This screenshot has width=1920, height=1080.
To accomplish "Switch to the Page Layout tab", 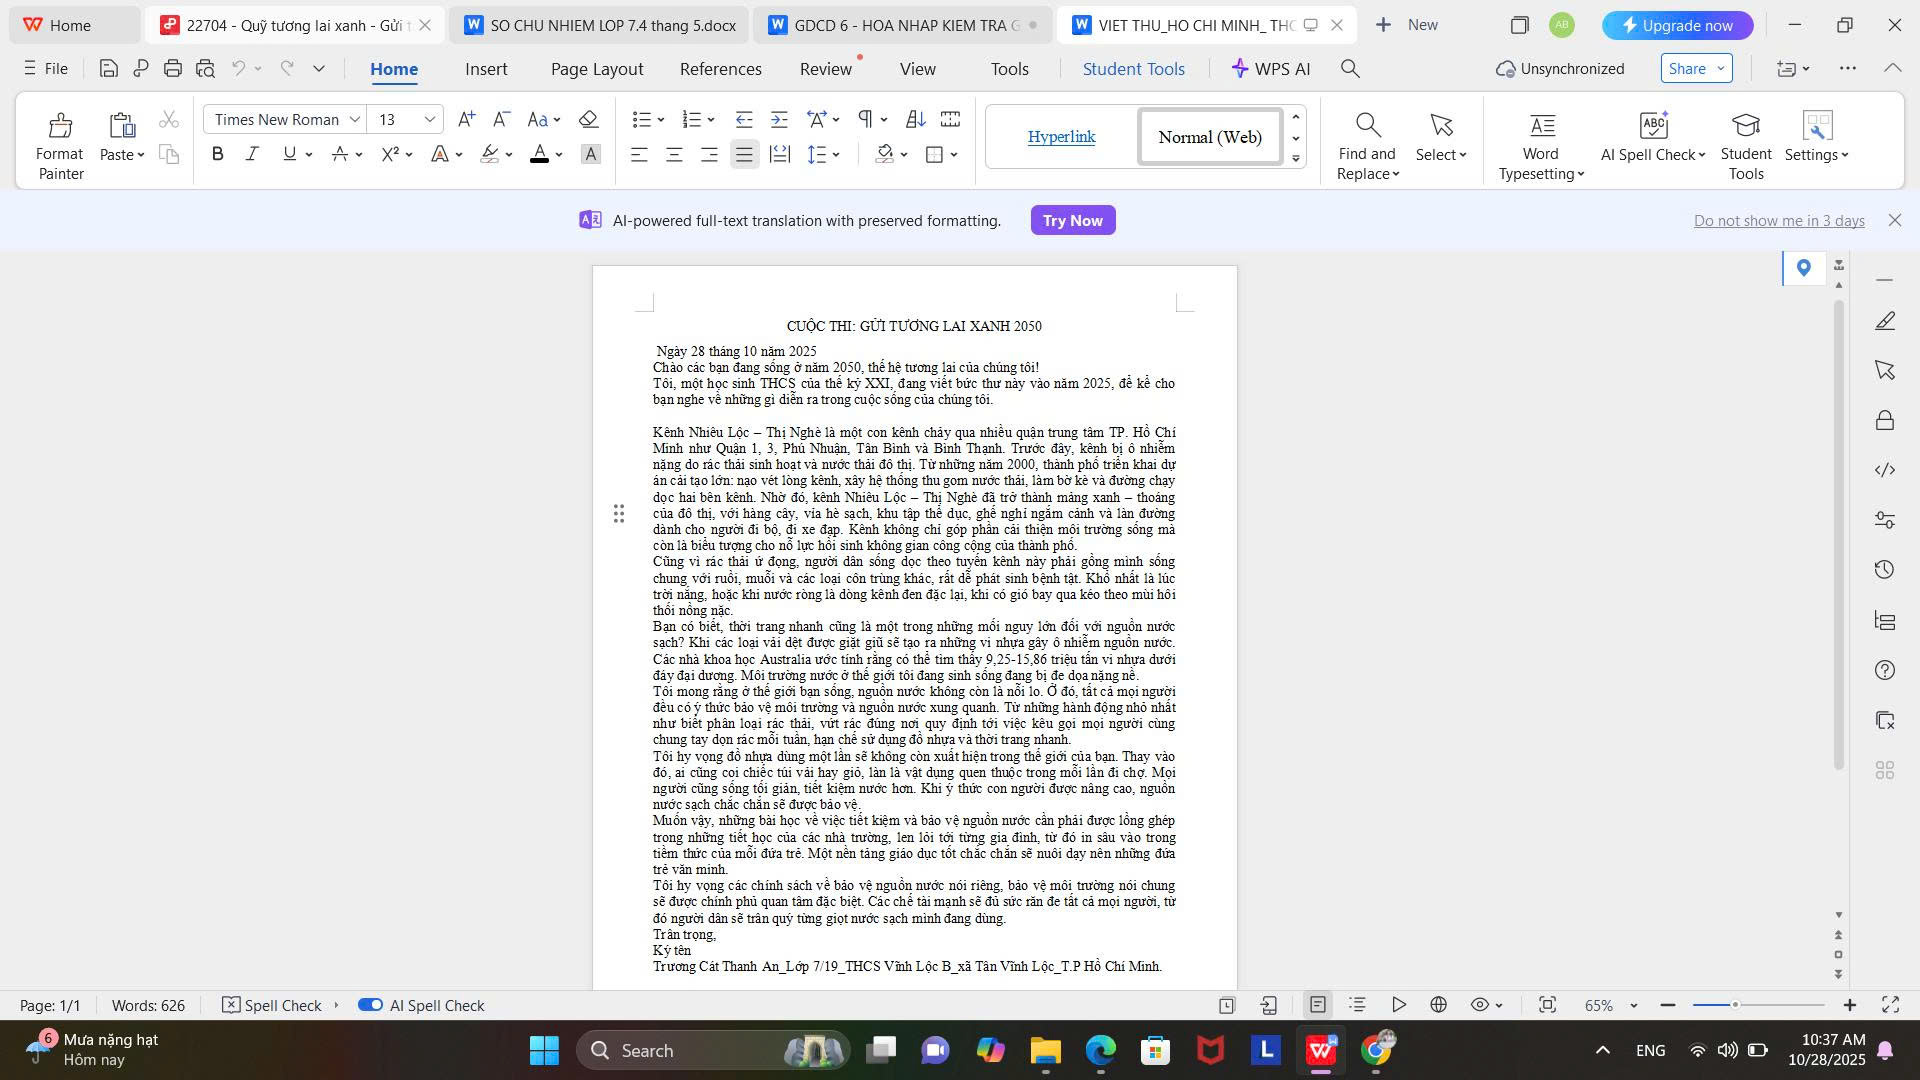I will (x=597, y=69).
